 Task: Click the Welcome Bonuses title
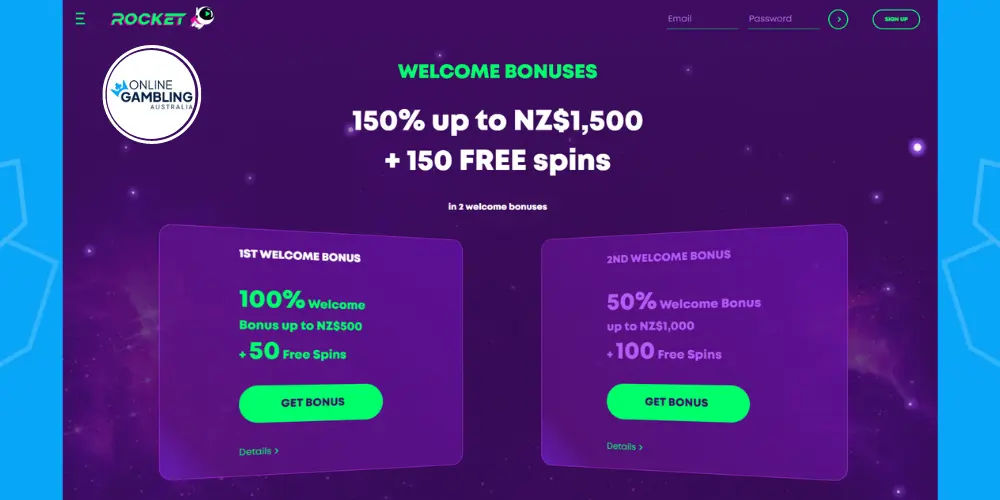497,71
